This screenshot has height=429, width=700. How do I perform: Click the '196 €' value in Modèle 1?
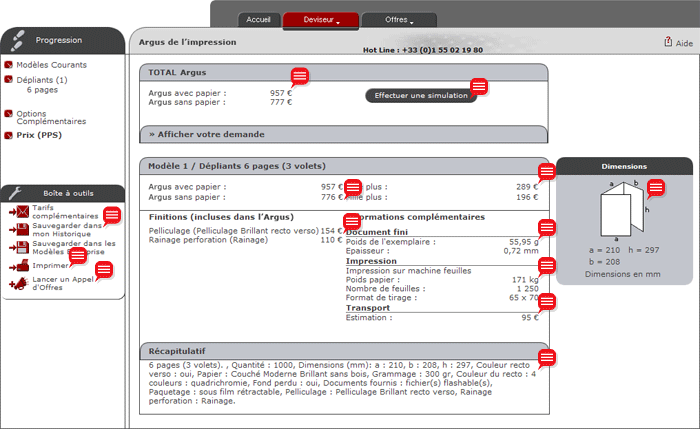click(x=527, y=197)
